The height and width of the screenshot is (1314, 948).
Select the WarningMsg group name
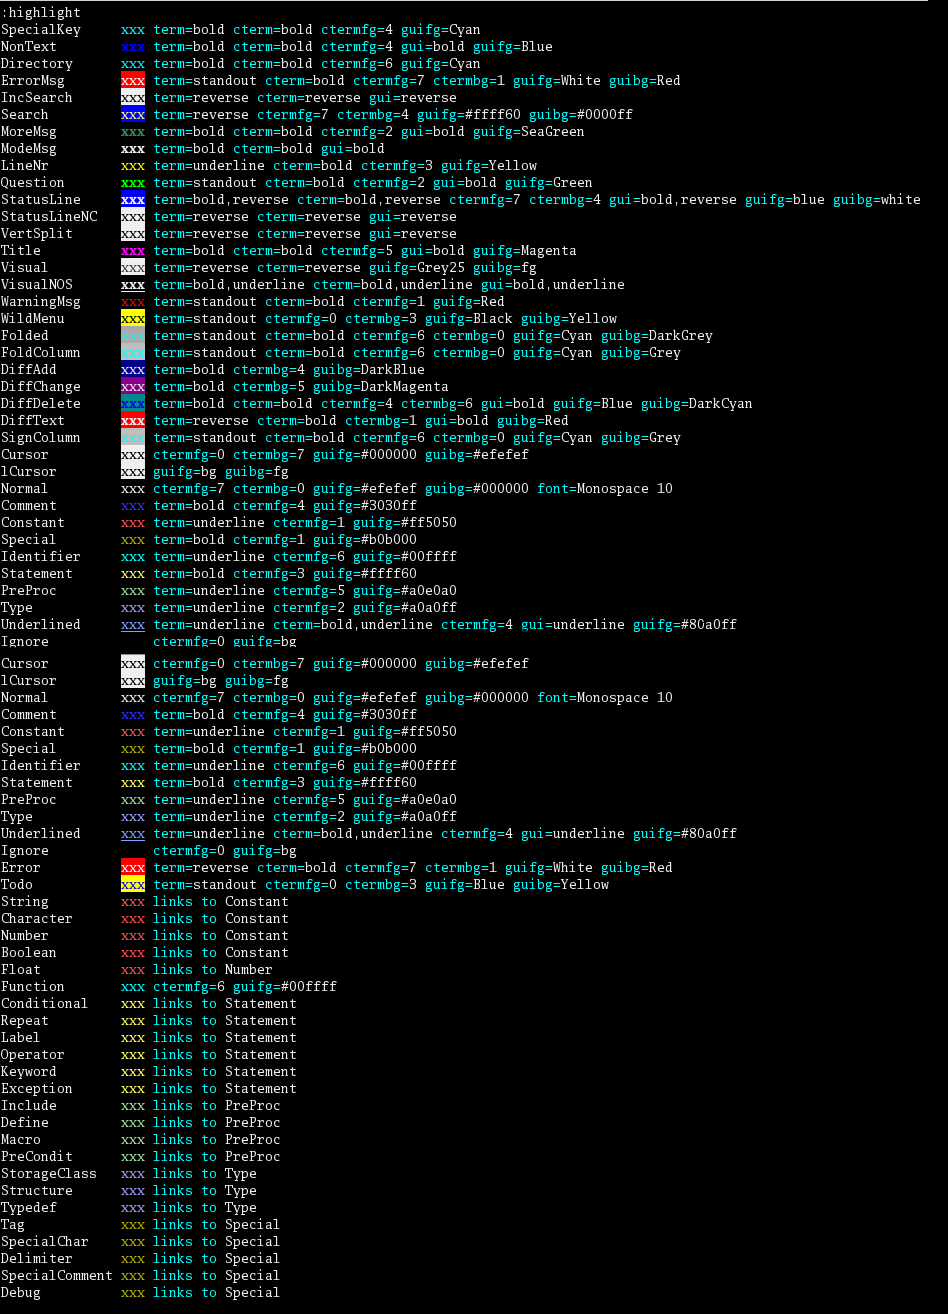coord(41,302)
